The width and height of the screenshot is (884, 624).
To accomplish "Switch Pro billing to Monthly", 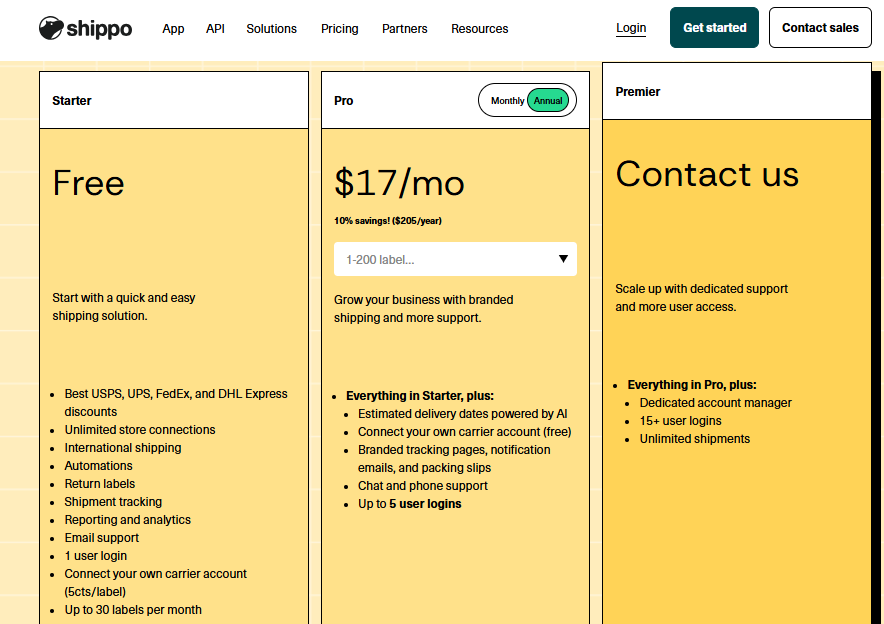I will click(x=507, y=101).
